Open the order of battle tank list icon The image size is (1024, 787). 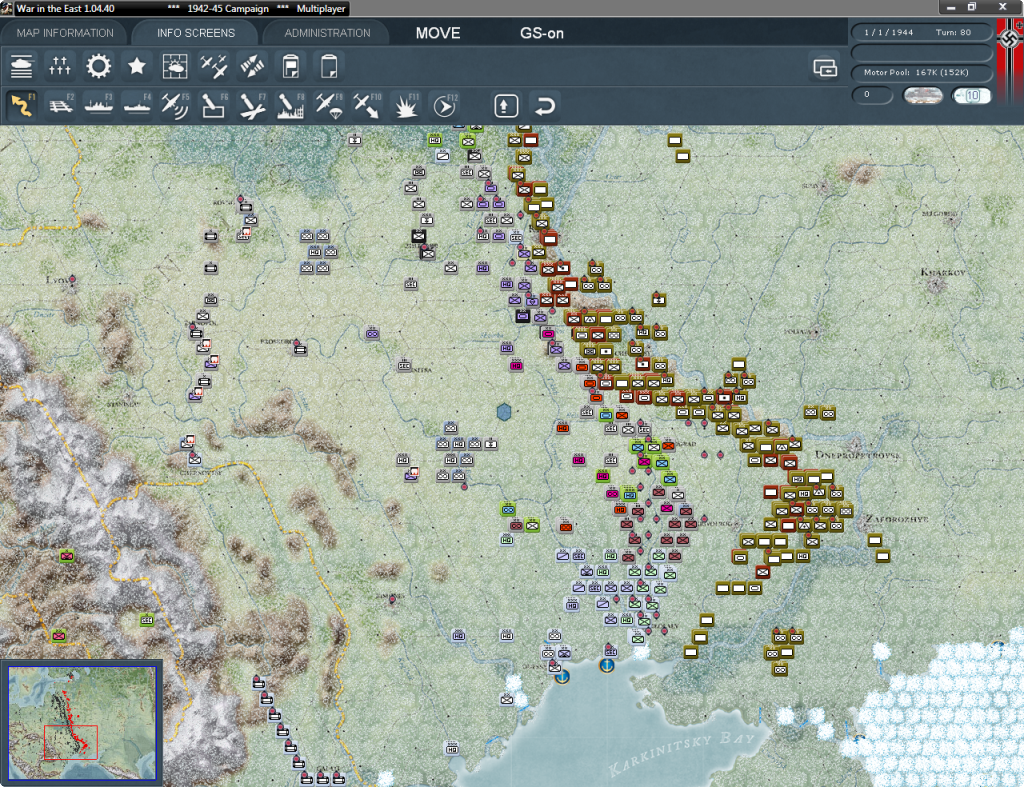[22, 67]
